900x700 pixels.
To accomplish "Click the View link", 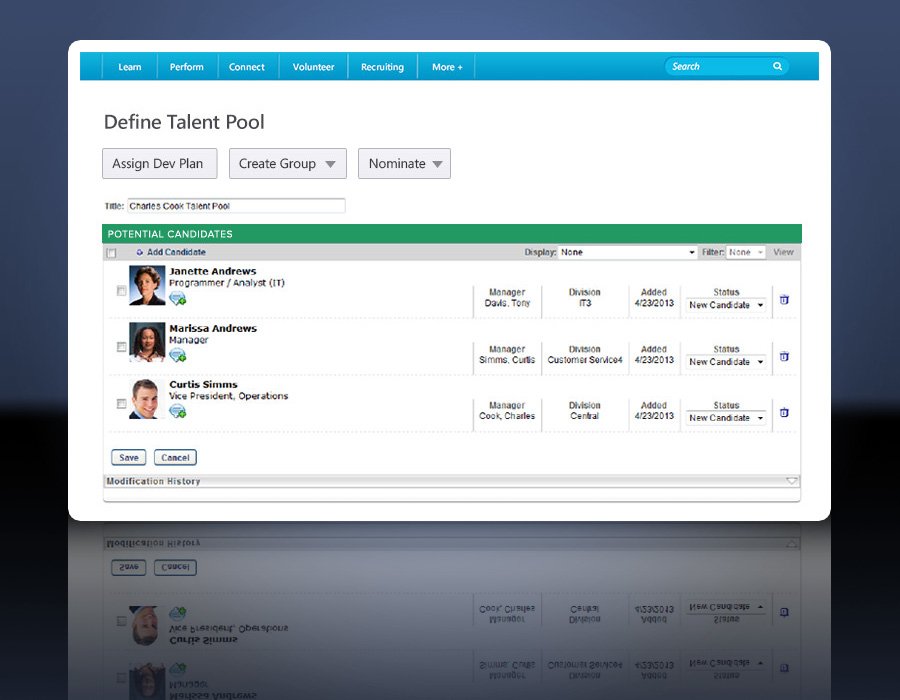I will tap(783, 252).
